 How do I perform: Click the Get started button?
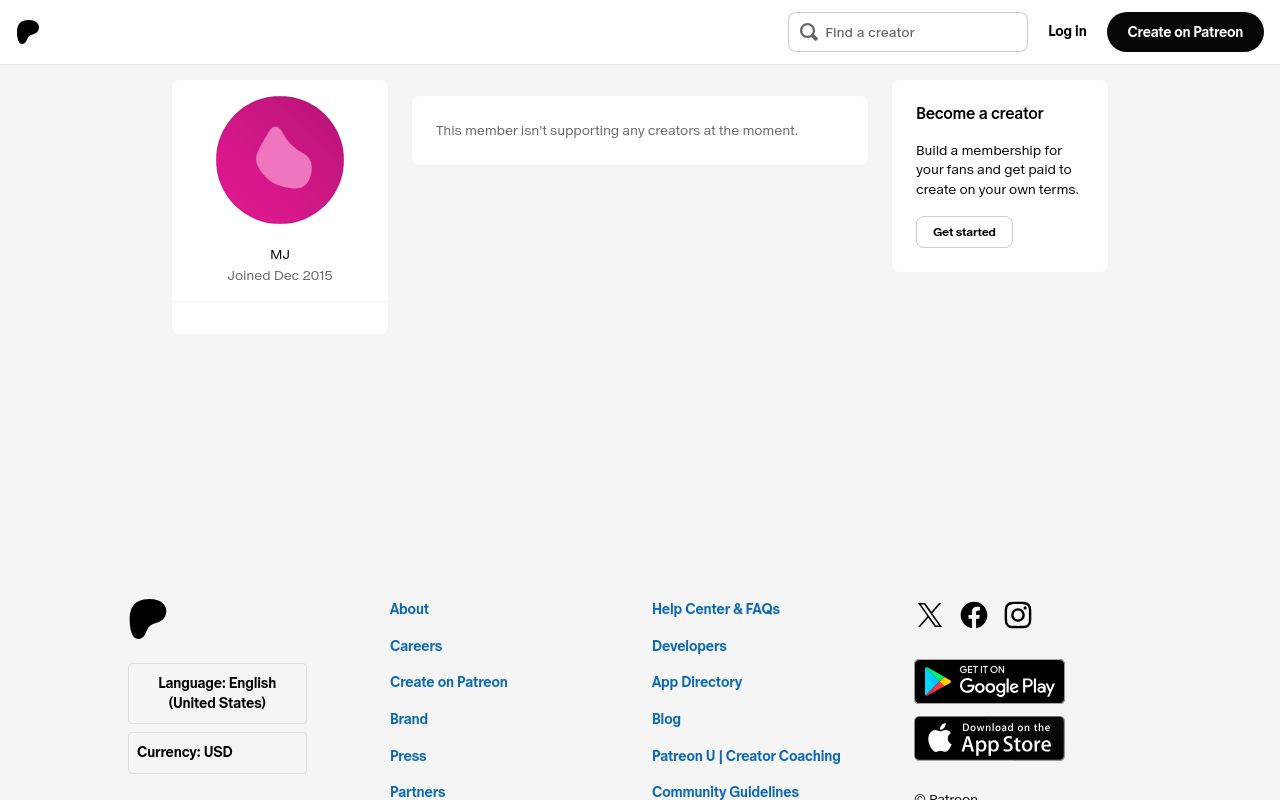pyautogui.click(x=964, y=232)
